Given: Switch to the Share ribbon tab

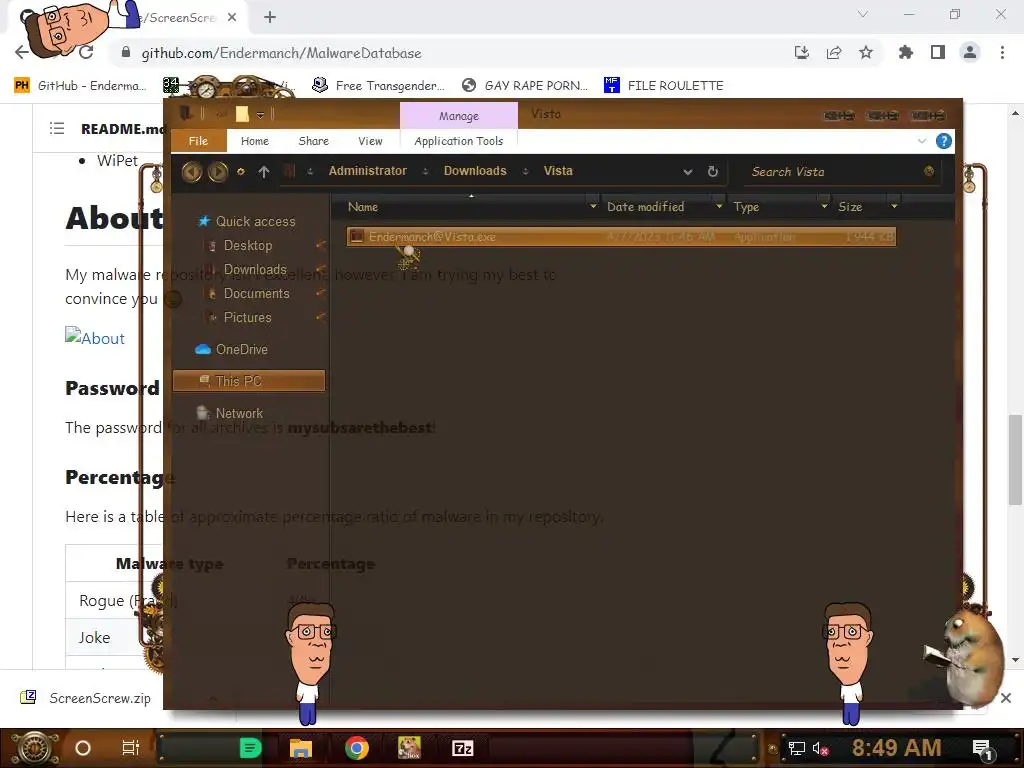Looking at the screenshot, I should 313,141.
